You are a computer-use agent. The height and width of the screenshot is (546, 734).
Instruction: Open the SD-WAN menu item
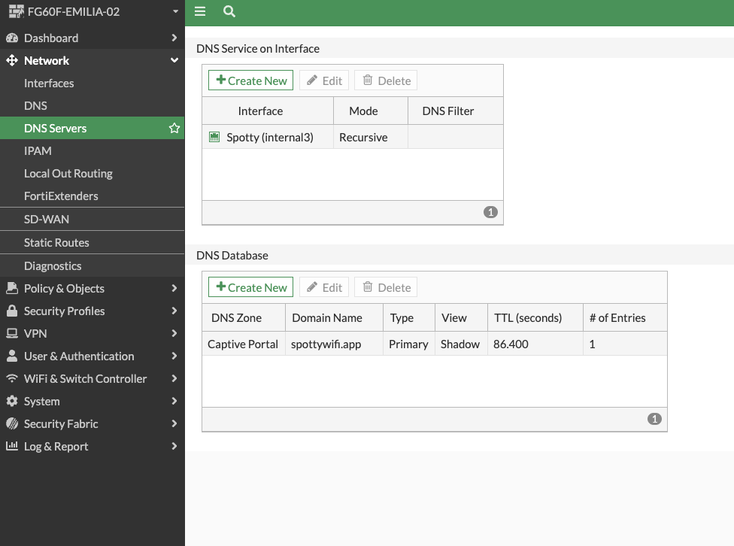point(92,219)
